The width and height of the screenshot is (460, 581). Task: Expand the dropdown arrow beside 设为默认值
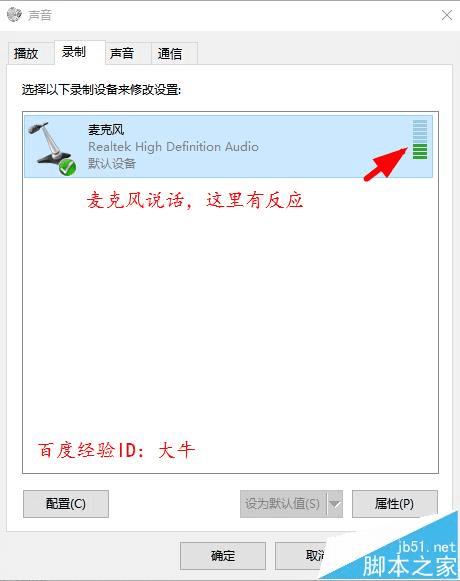335,504
